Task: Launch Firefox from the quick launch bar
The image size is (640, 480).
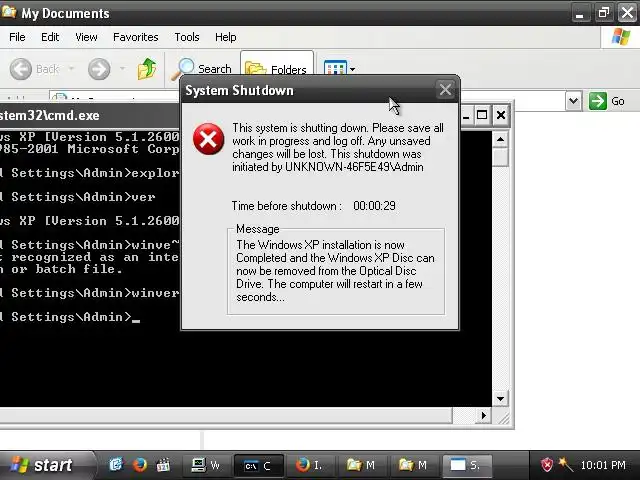Action: pos(140,464)
